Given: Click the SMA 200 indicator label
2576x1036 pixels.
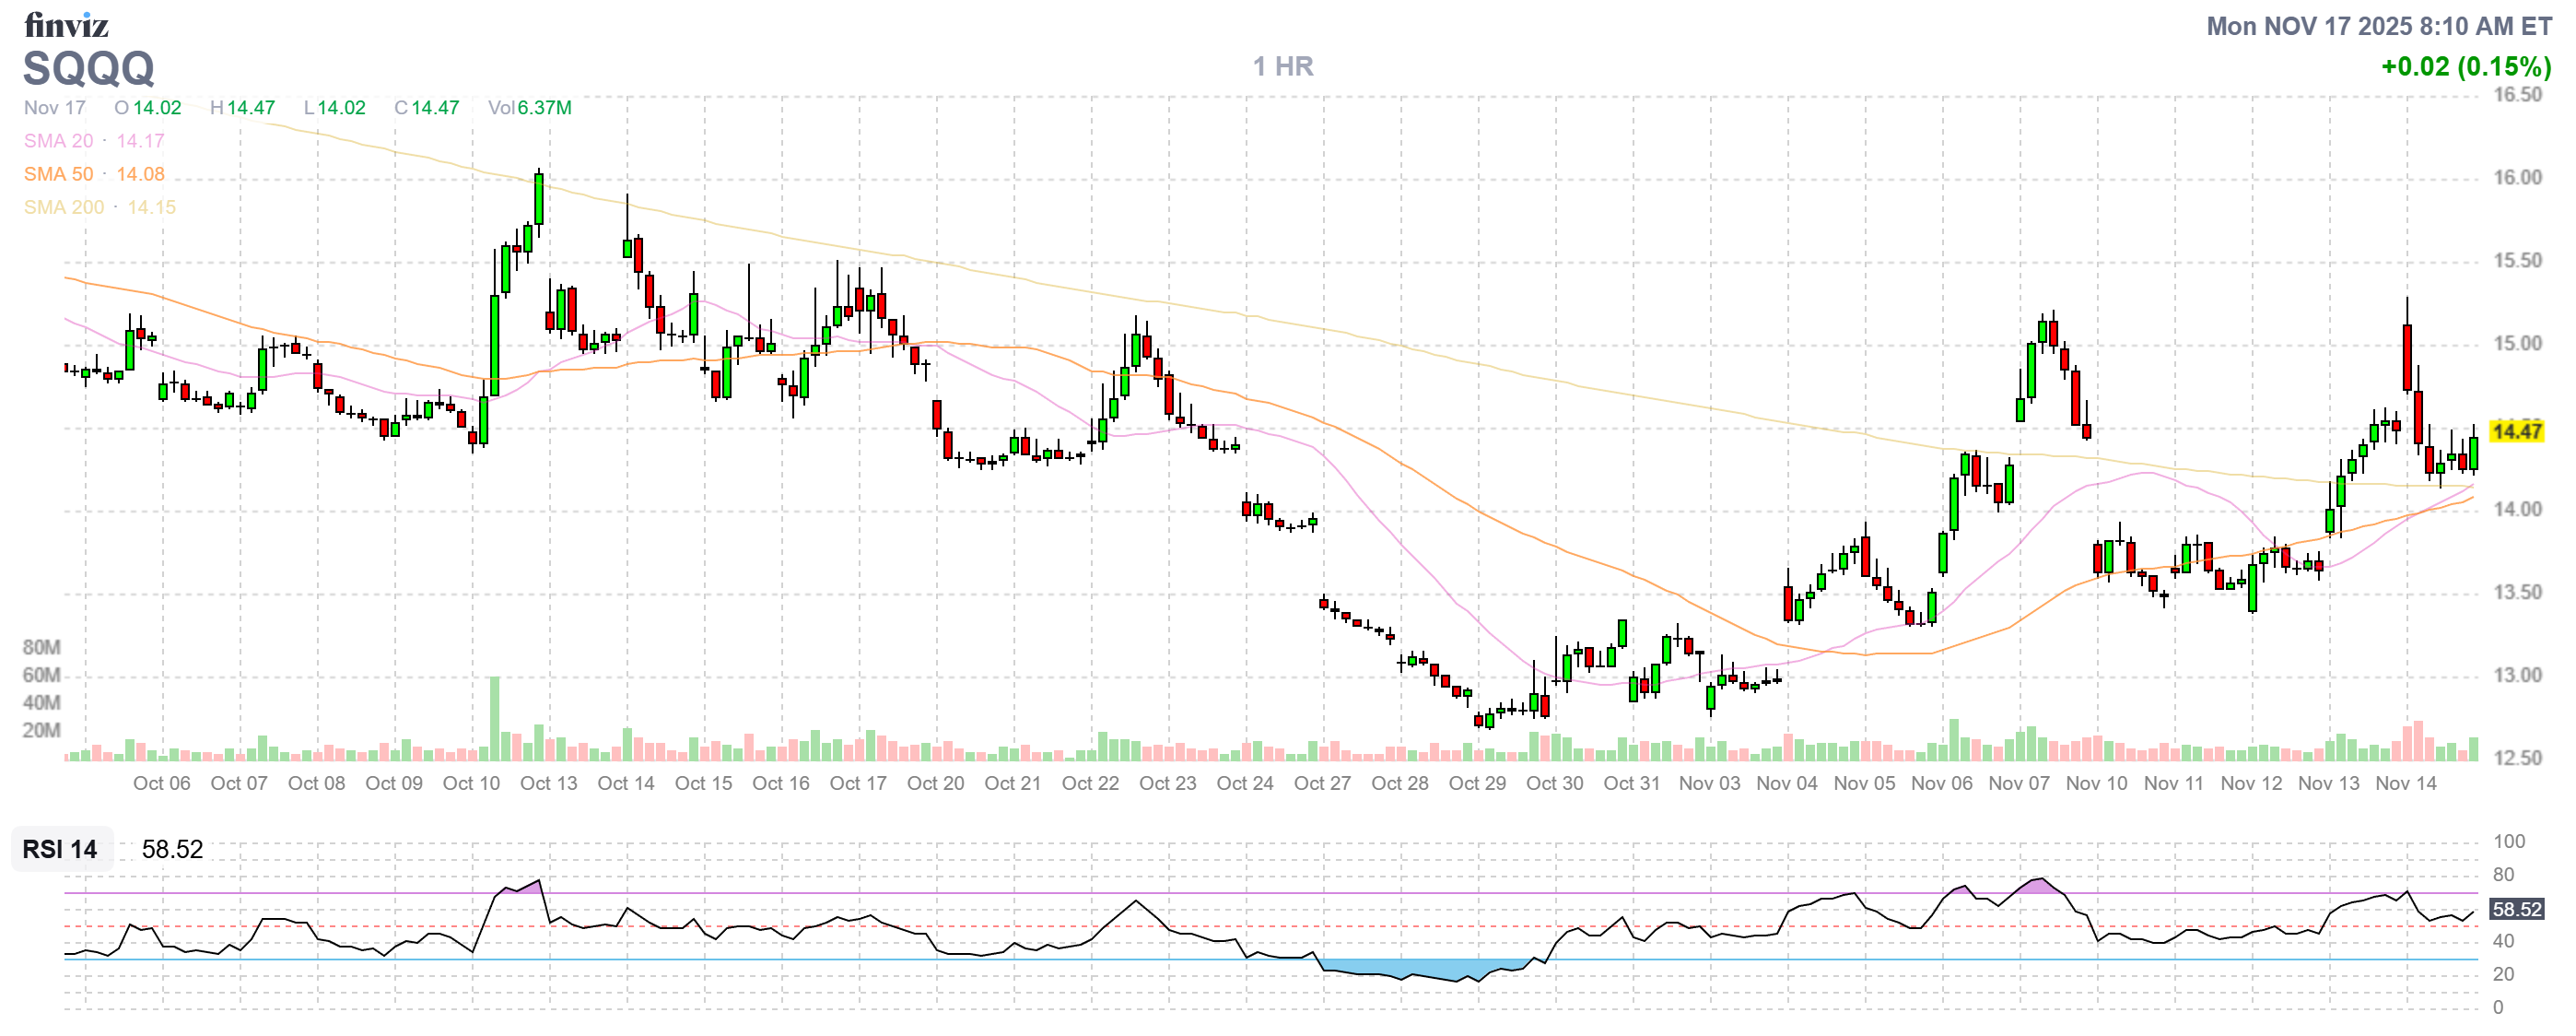Looking at the screenshot, I should 64,207.
